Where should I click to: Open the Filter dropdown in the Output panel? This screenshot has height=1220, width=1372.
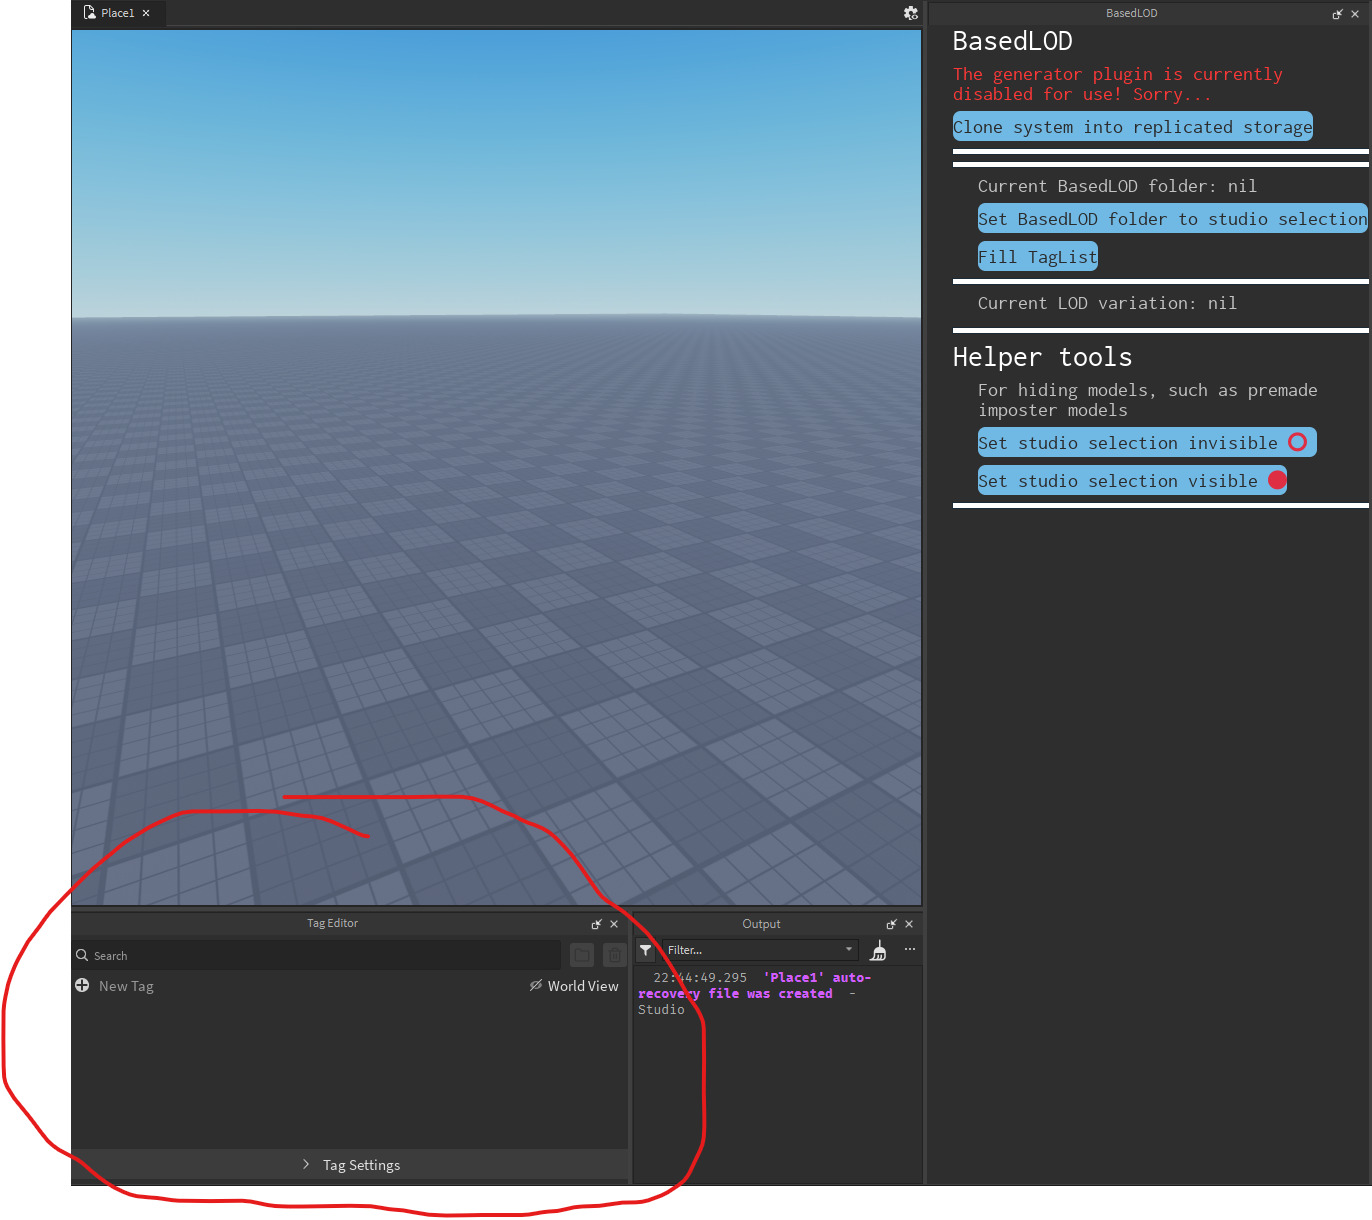[x=847, y=950]
